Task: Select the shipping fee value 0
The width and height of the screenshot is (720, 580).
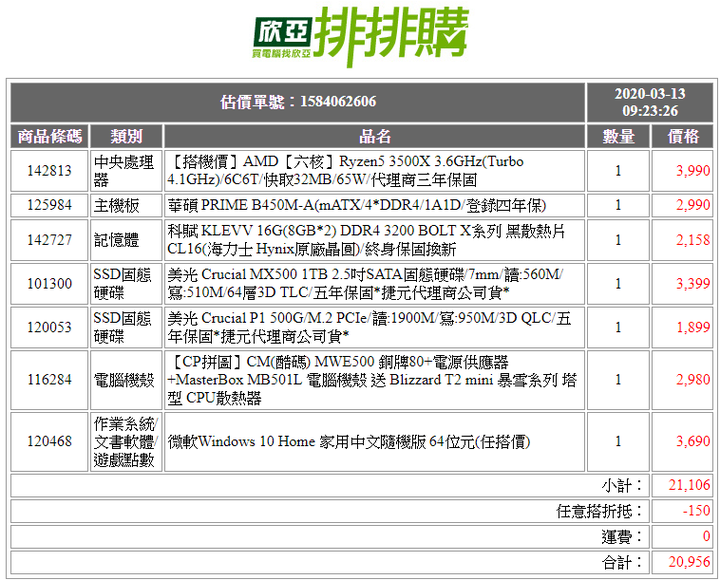Action: coord(707,537)
